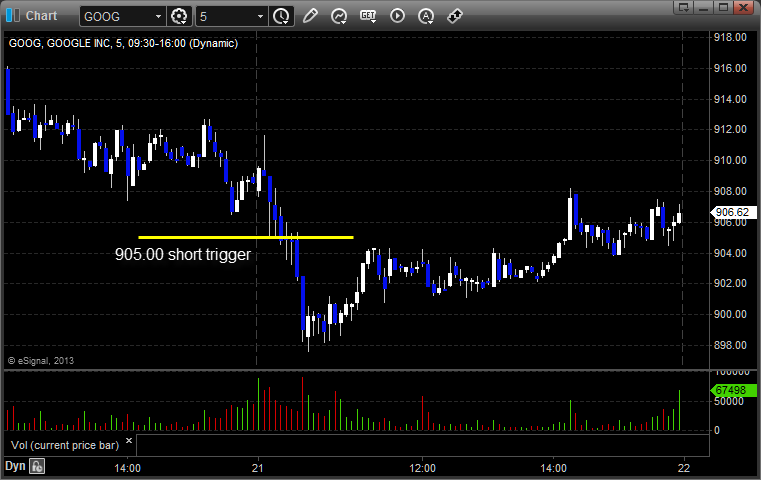
Task: Select the Vol (current price bar) label
Action: tap(65, 445)
